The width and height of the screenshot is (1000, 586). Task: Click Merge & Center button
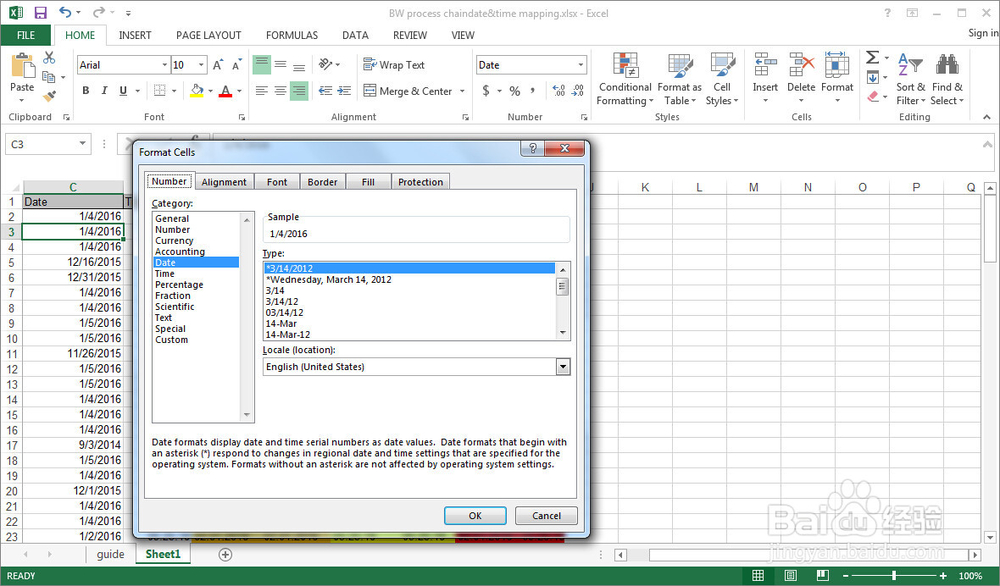point(408,91)
